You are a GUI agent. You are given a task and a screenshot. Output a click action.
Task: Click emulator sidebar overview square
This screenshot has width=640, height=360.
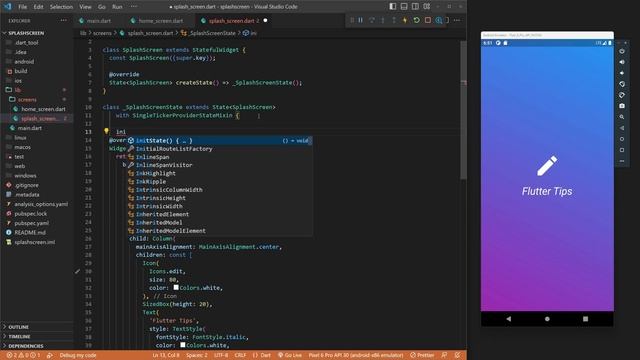pos(622,150)
